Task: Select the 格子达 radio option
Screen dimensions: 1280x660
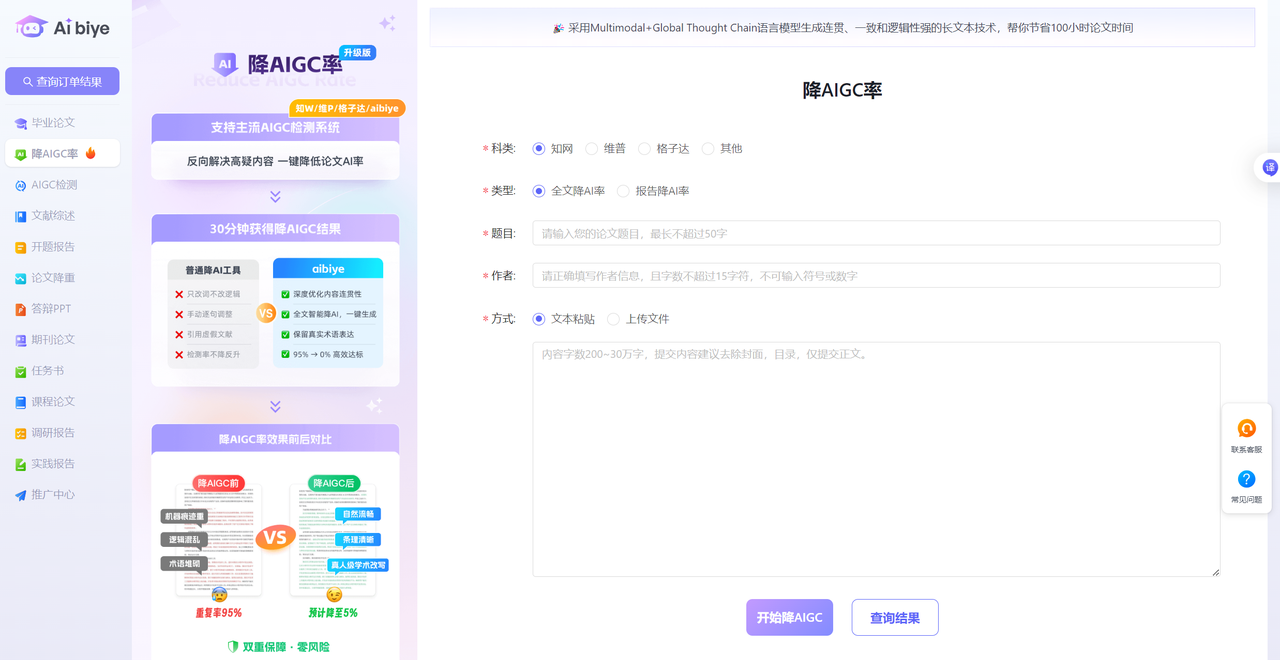Action: pyautogui.click(x=644, y=148)
